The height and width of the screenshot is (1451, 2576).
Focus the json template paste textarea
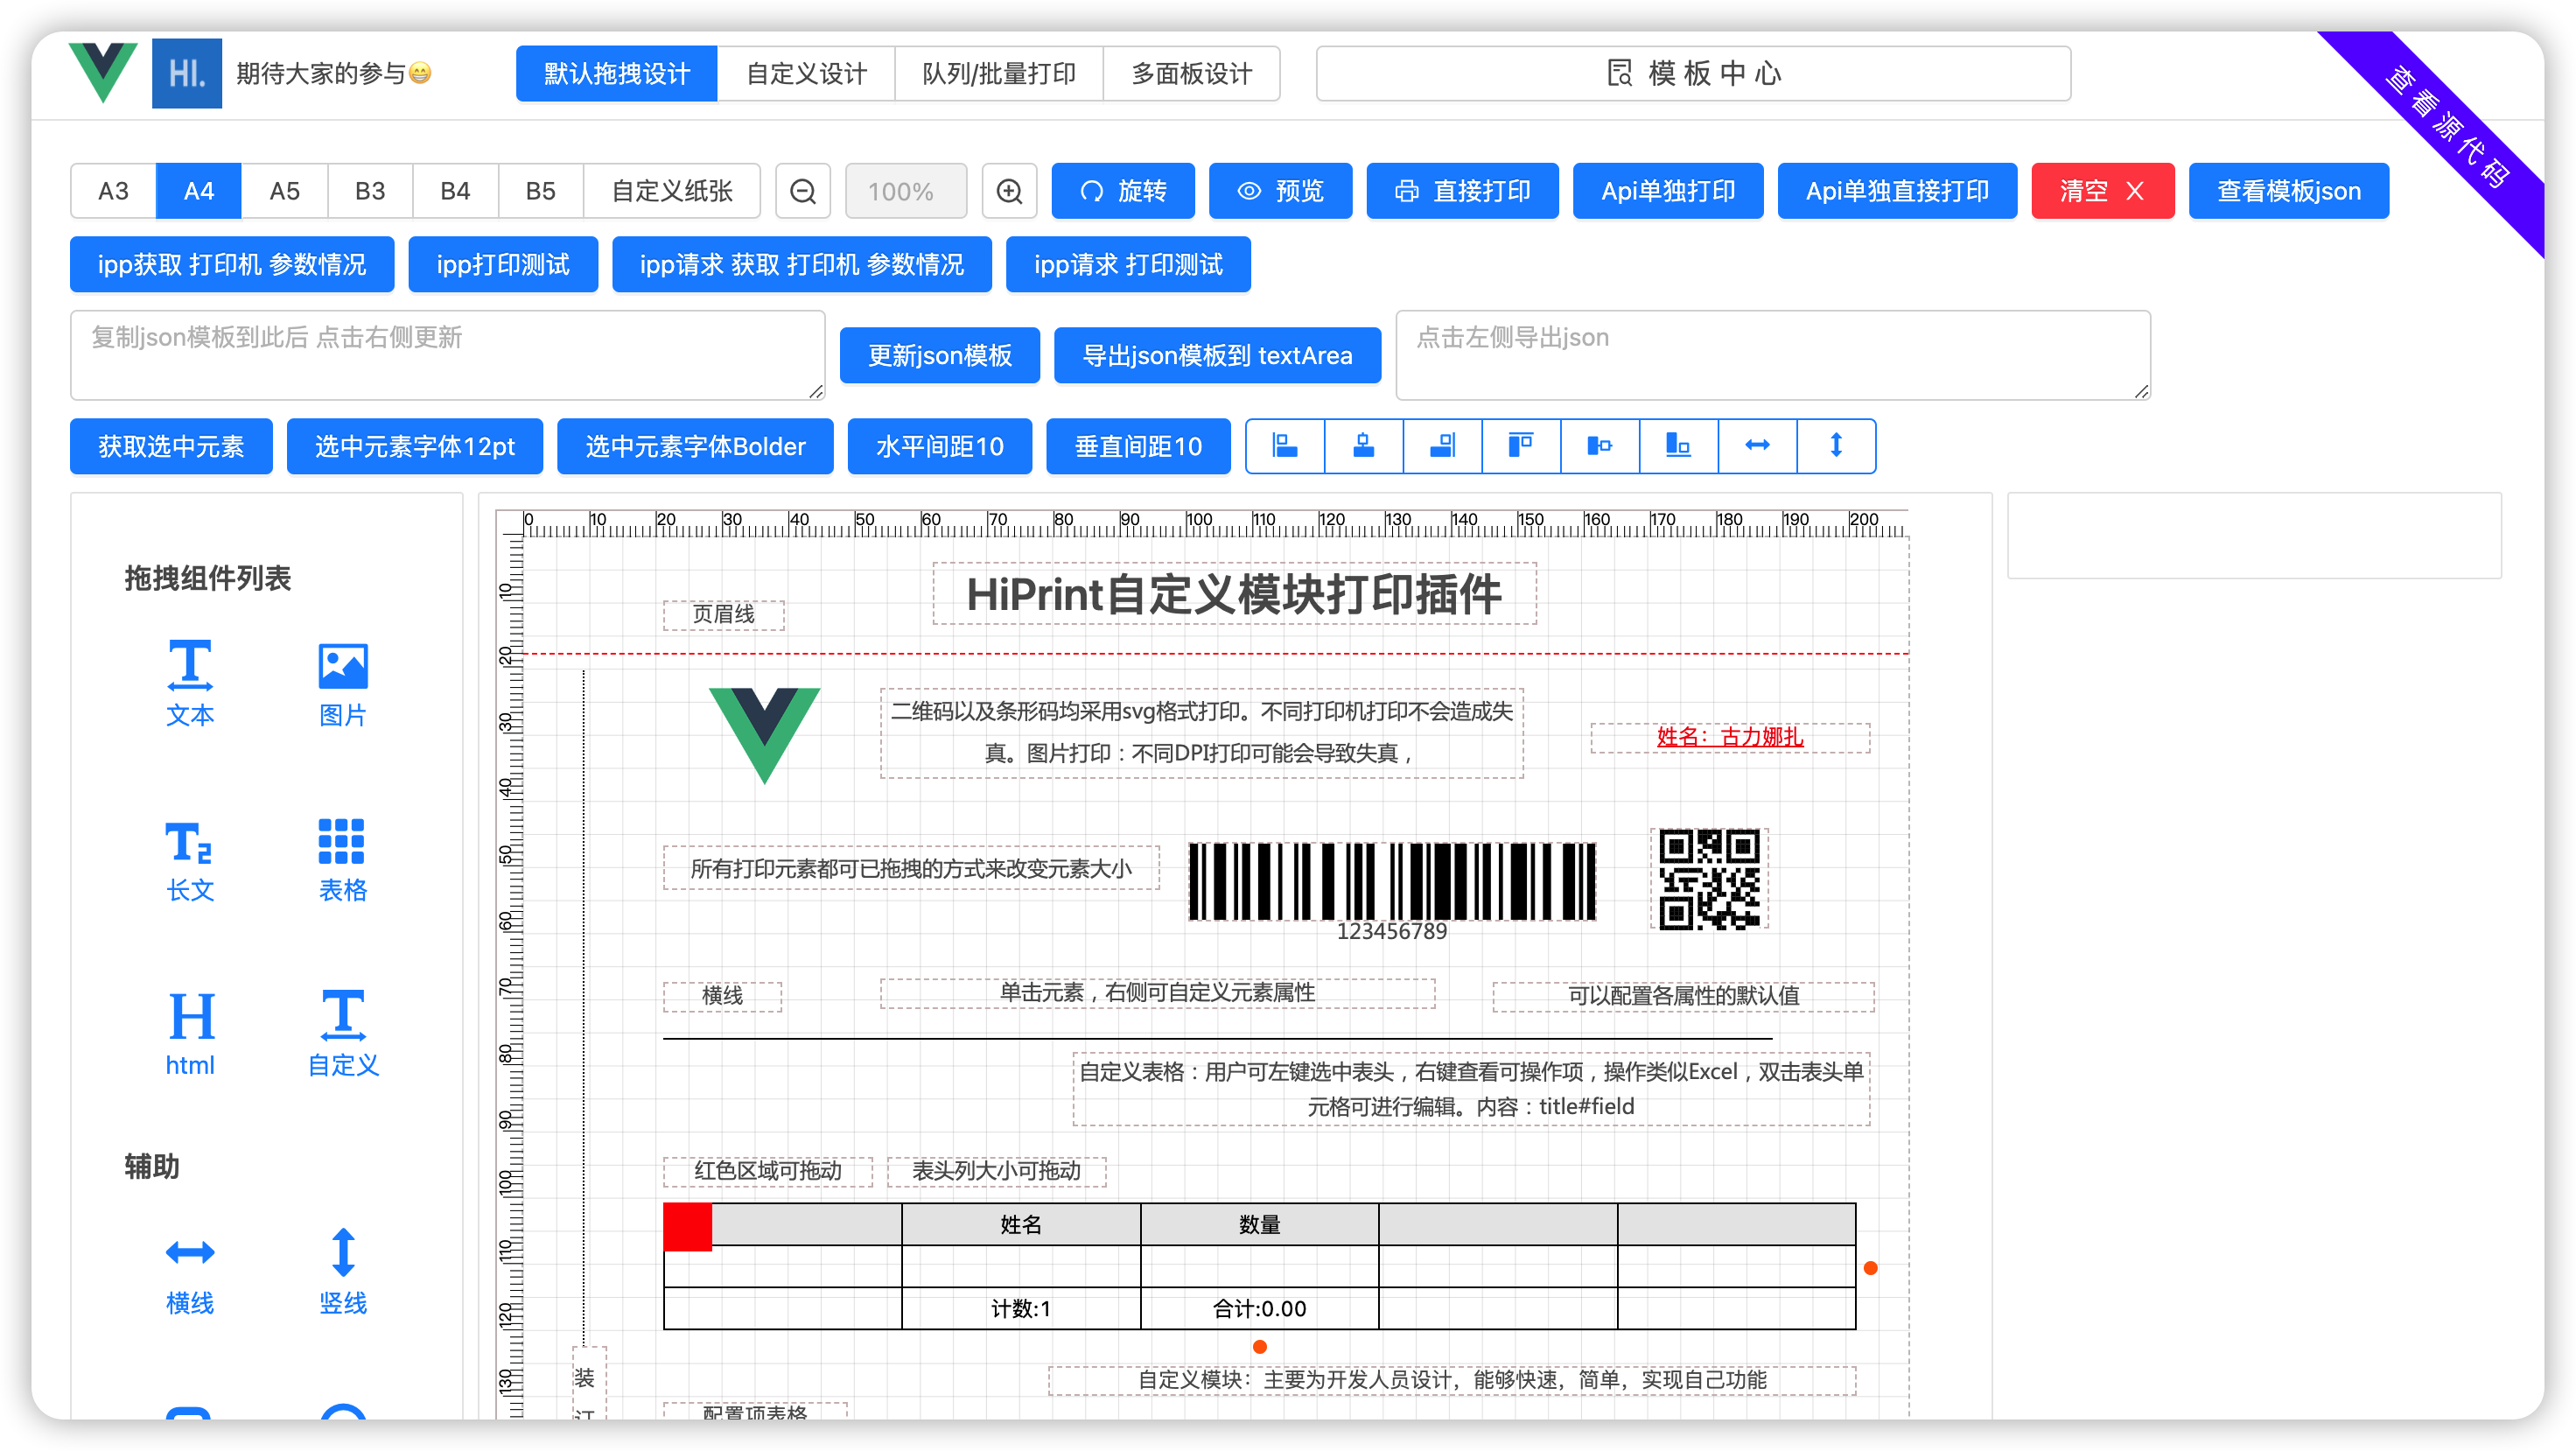pos(447,355)
